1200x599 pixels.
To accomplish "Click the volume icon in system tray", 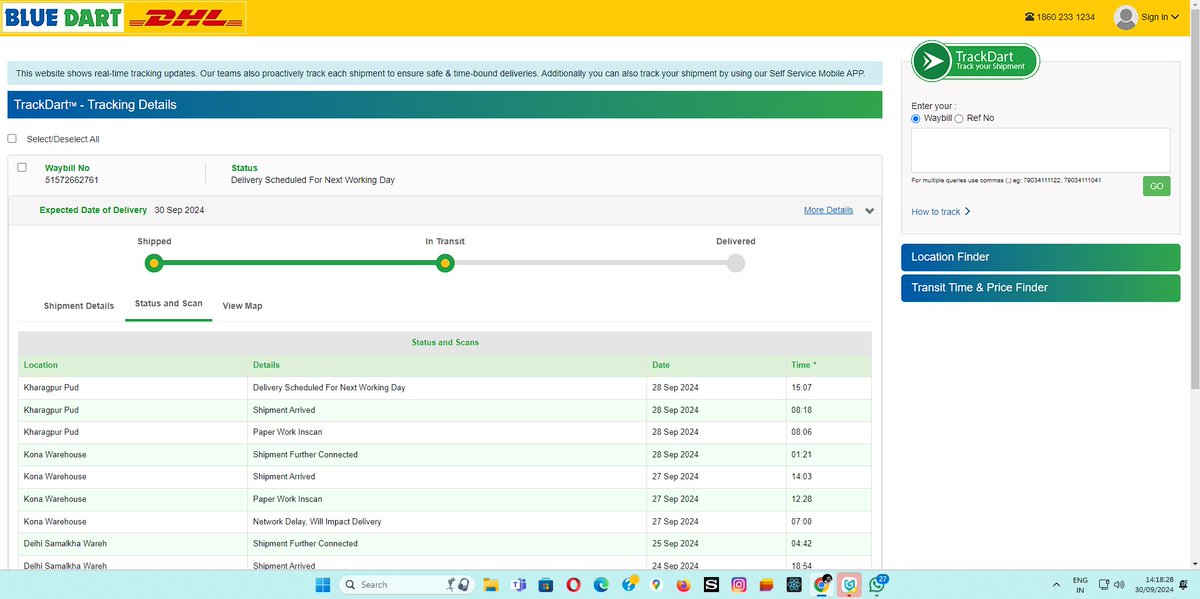I will pyautogui.click(x=1119, y=584).
